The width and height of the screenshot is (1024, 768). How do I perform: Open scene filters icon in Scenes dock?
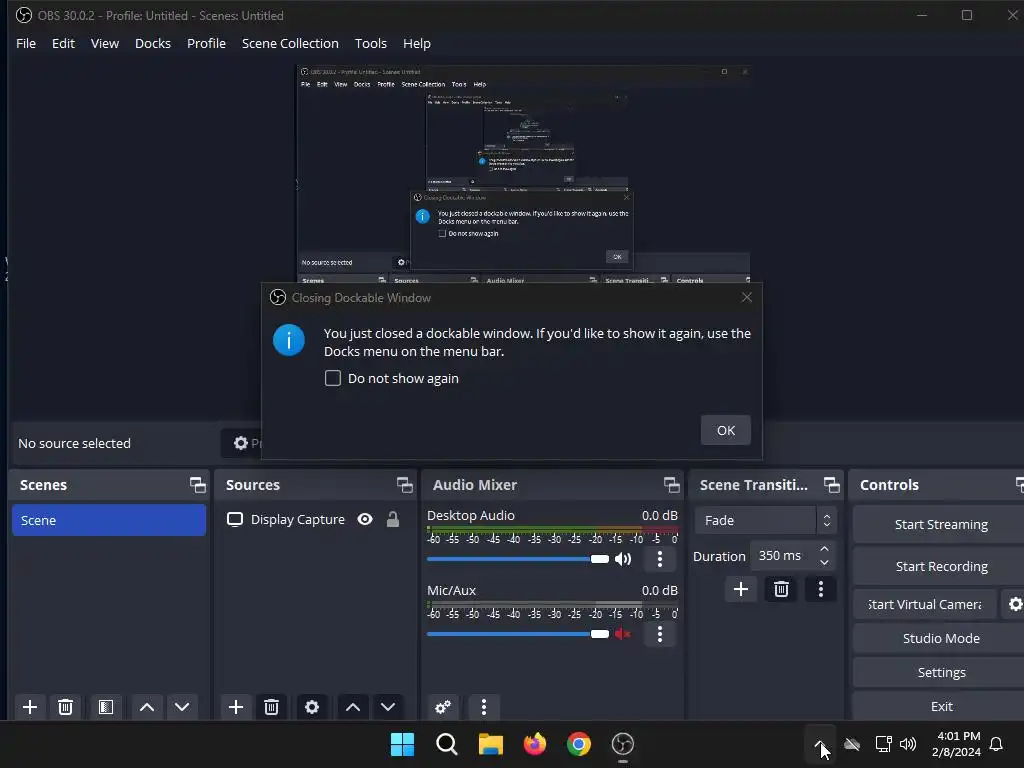(106, 707)
